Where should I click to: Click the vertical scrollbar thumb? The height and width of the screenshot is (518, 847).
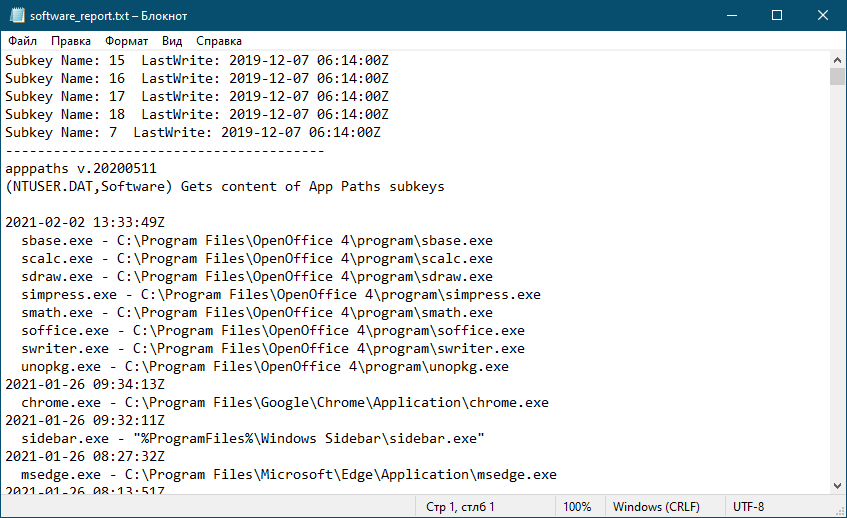[837, 77]
